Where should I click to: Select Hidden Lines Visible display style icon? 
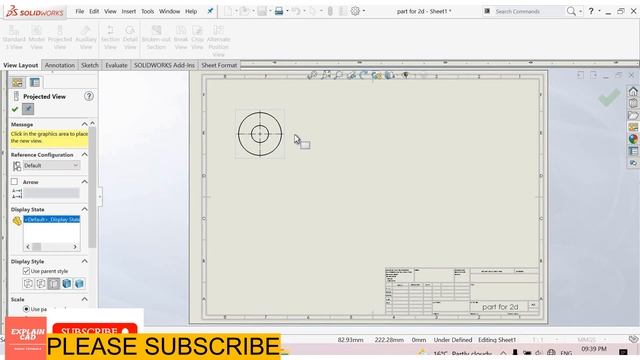click(41, 283)
